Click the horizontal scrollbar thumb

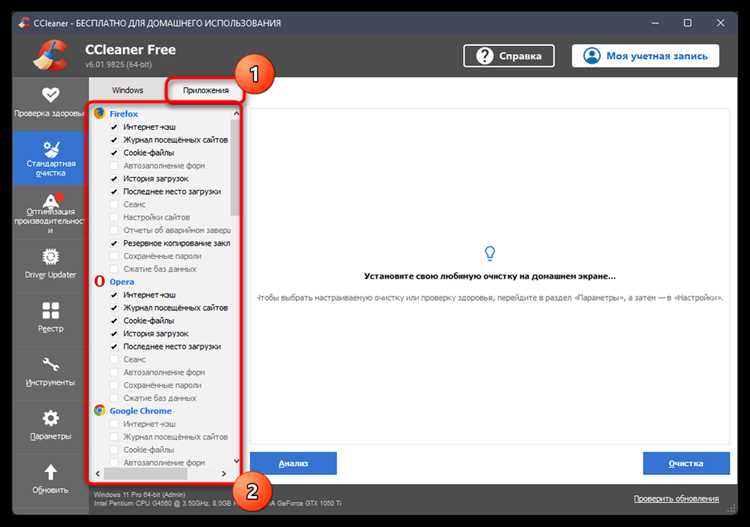click(x=145, y=473)
